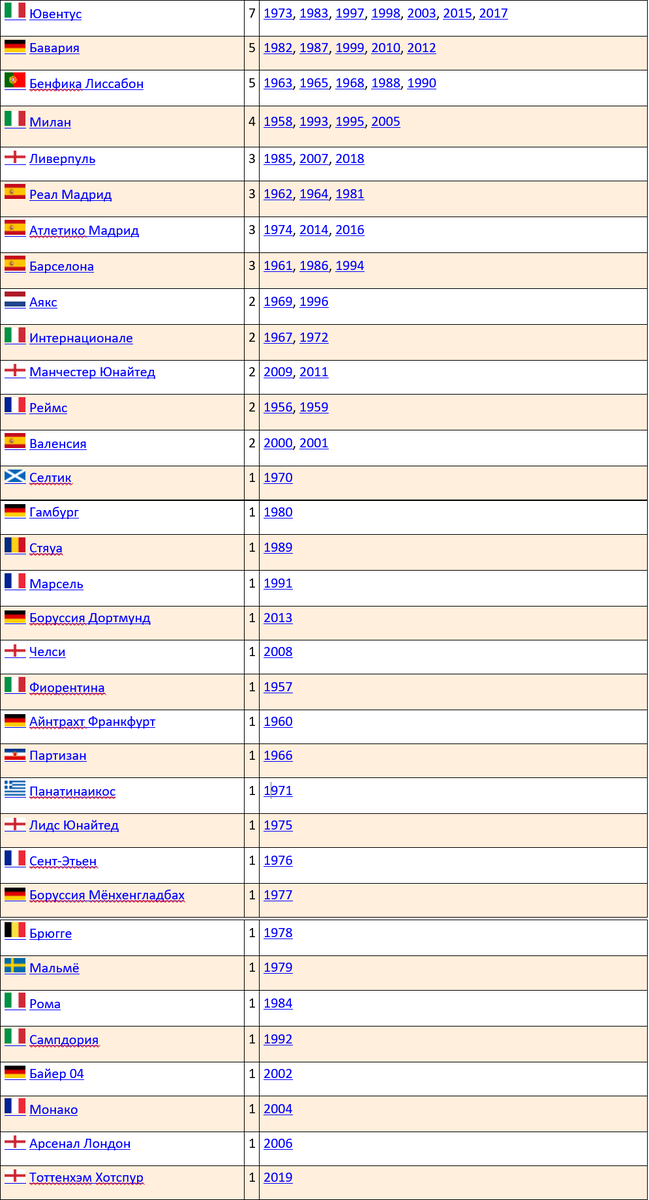Screen dimensions: 649x1200
Task: Open the 2005 year link in Милан row
Action: click(385, 122)
